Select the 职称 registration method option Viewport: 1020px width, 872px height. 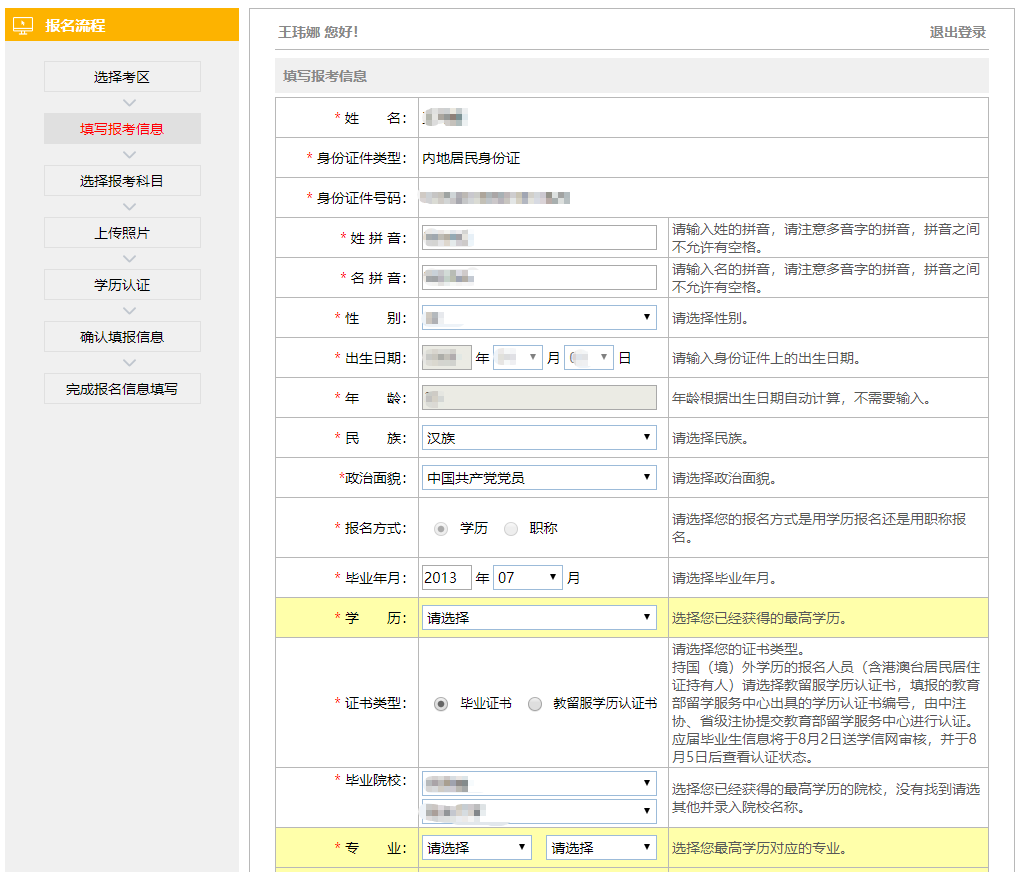click(x=511, y=528)
